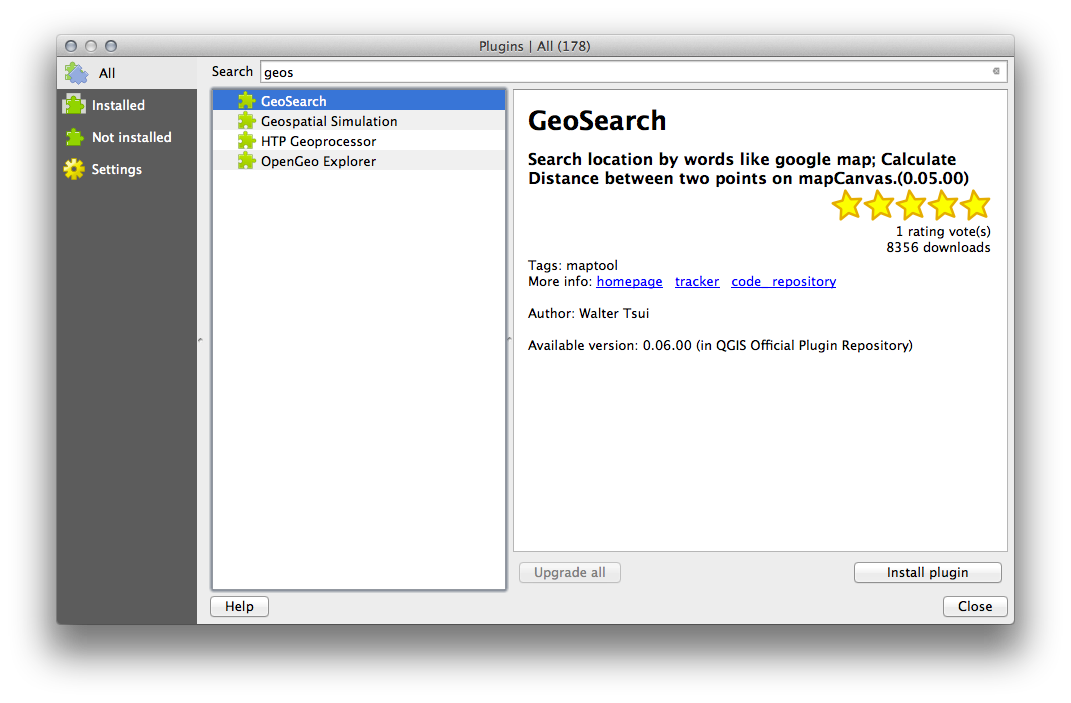Image resolution: width=1071 pixels, height=703 pixels.
Task: Open the Help button
Action: pyautogui.click(x=239, y=606)
